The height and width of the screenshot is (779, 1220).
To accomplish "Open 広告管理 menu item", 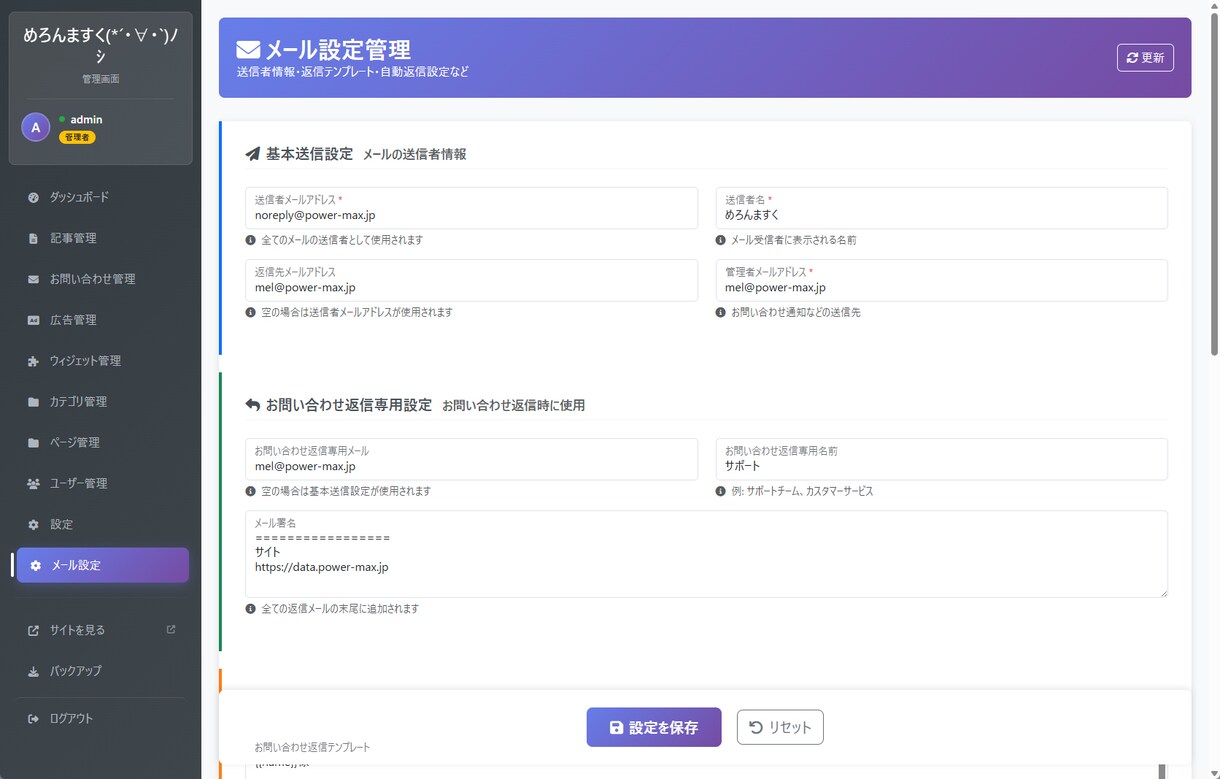I will point(103,320).
